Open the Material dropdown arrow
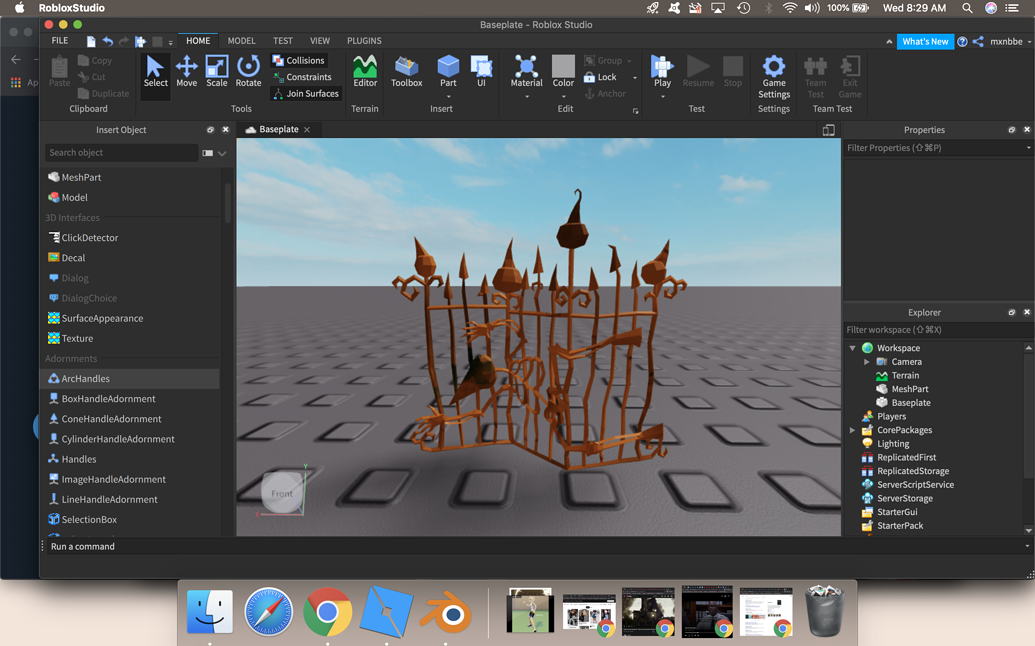This screenshot has height=646, width=1035. coord(526,96)
